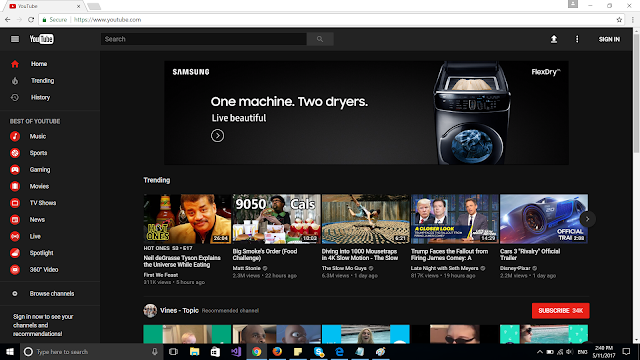
Task: Open Late Night with Seth Meyers channel
Action: point(444,268)
